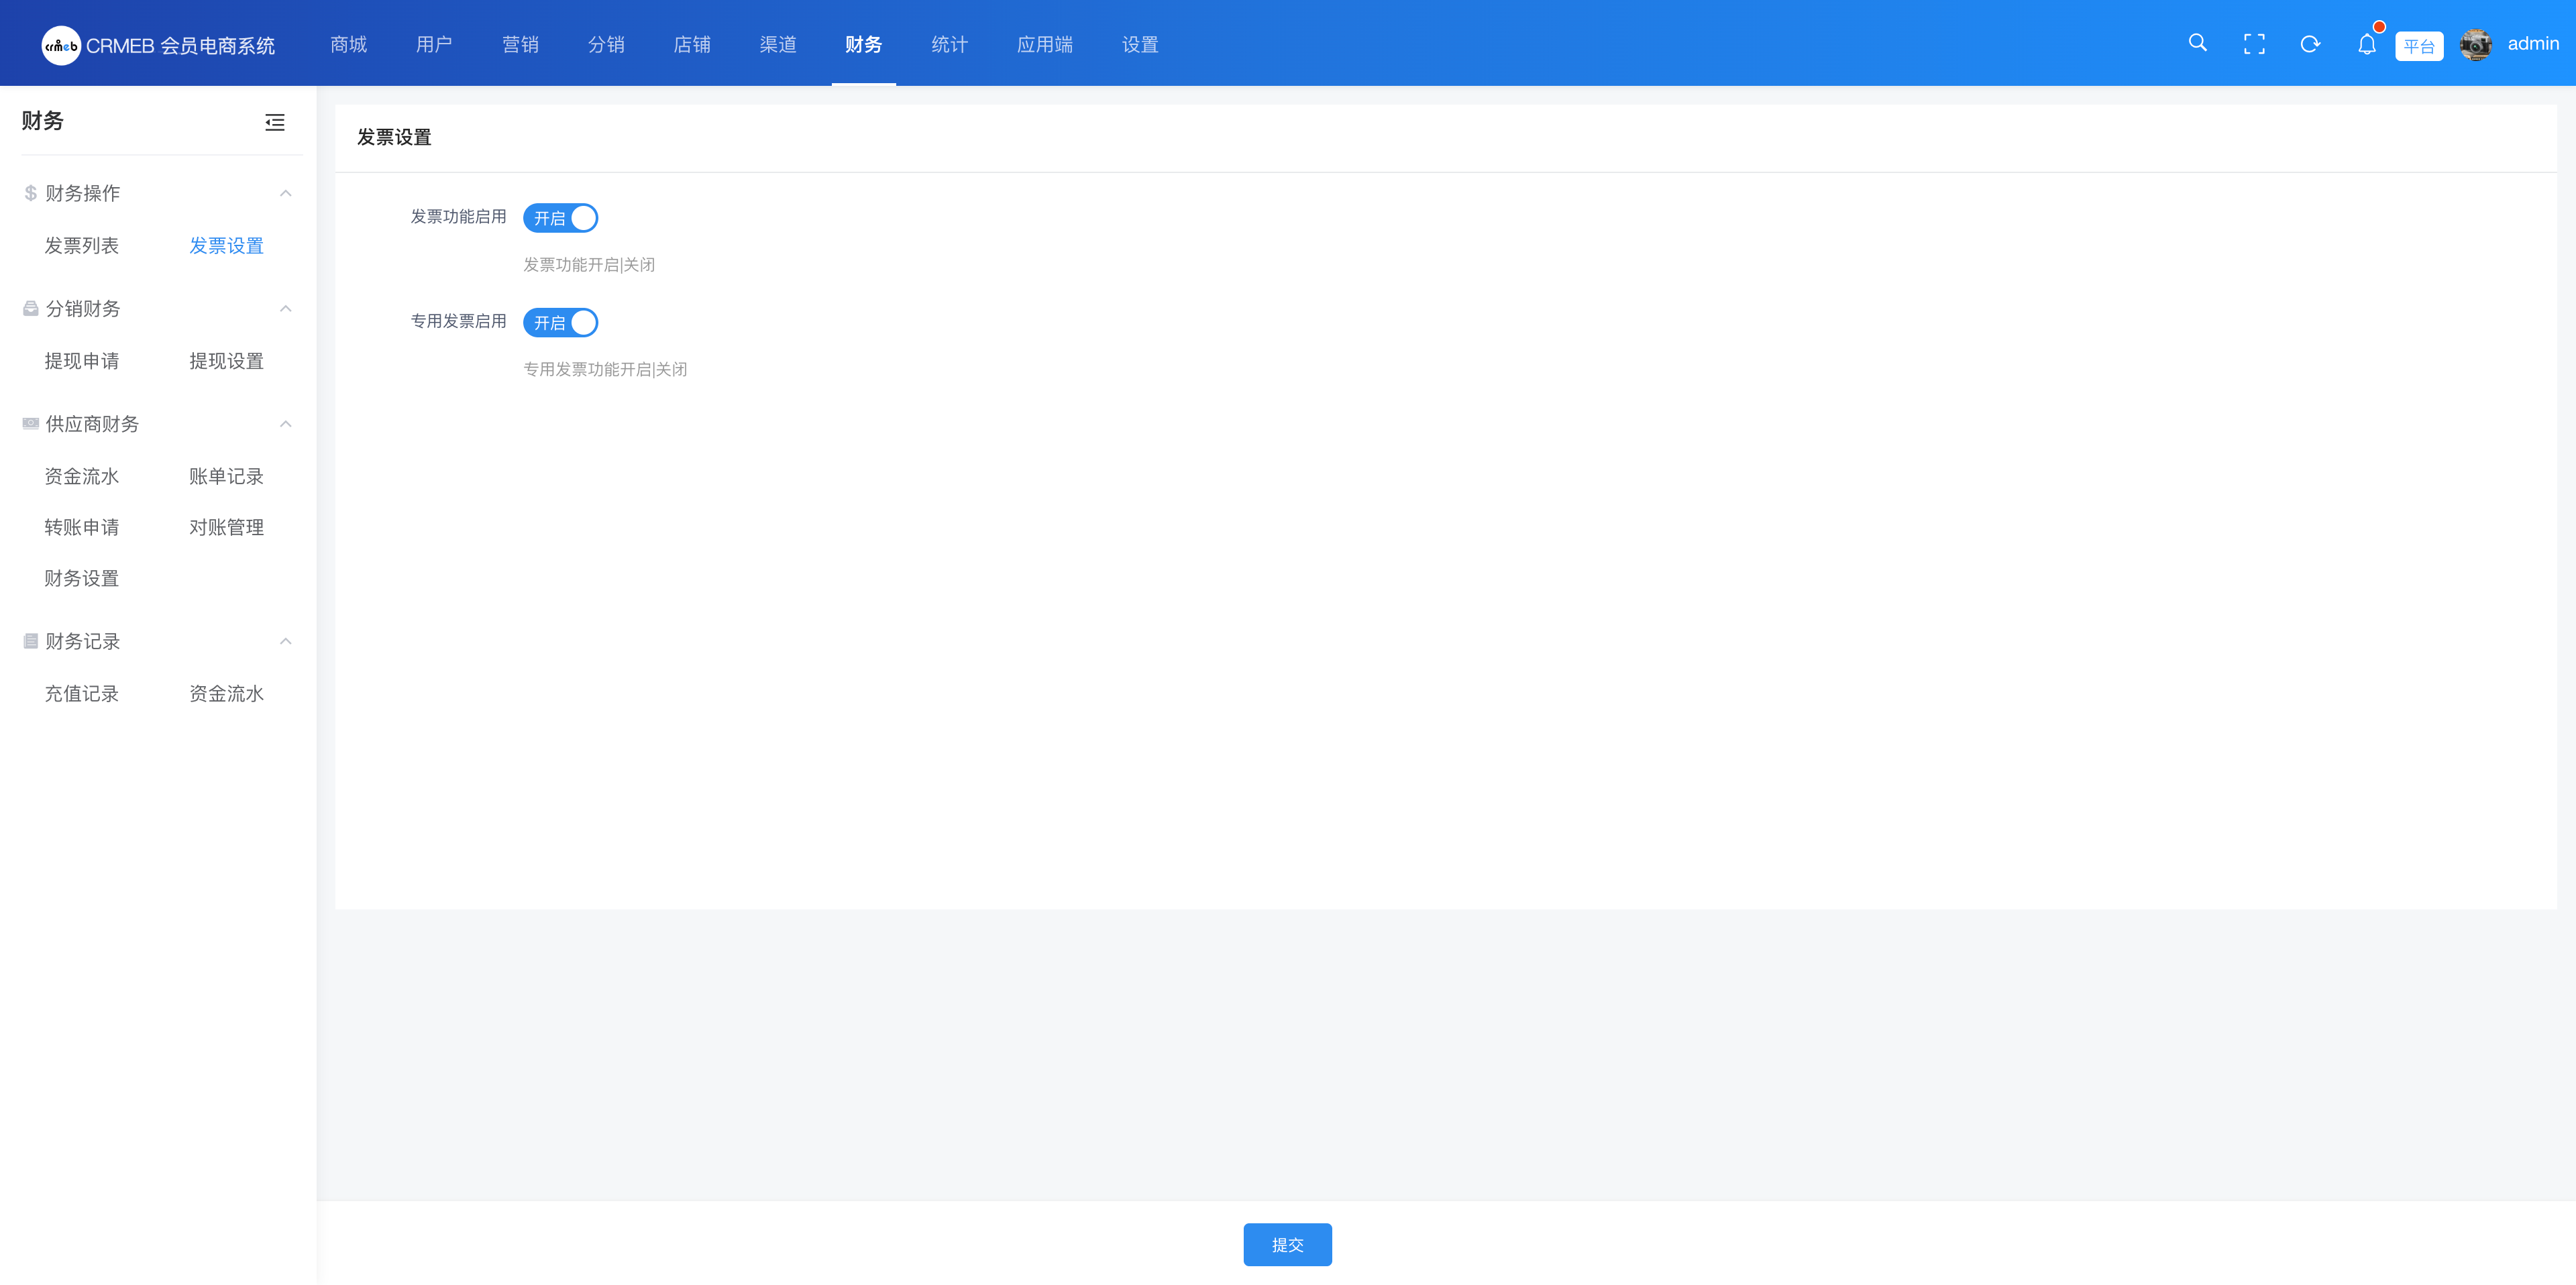Collapse the 财务操作 section chevron
The image size is (2576, 1285).
coord(286,193)
